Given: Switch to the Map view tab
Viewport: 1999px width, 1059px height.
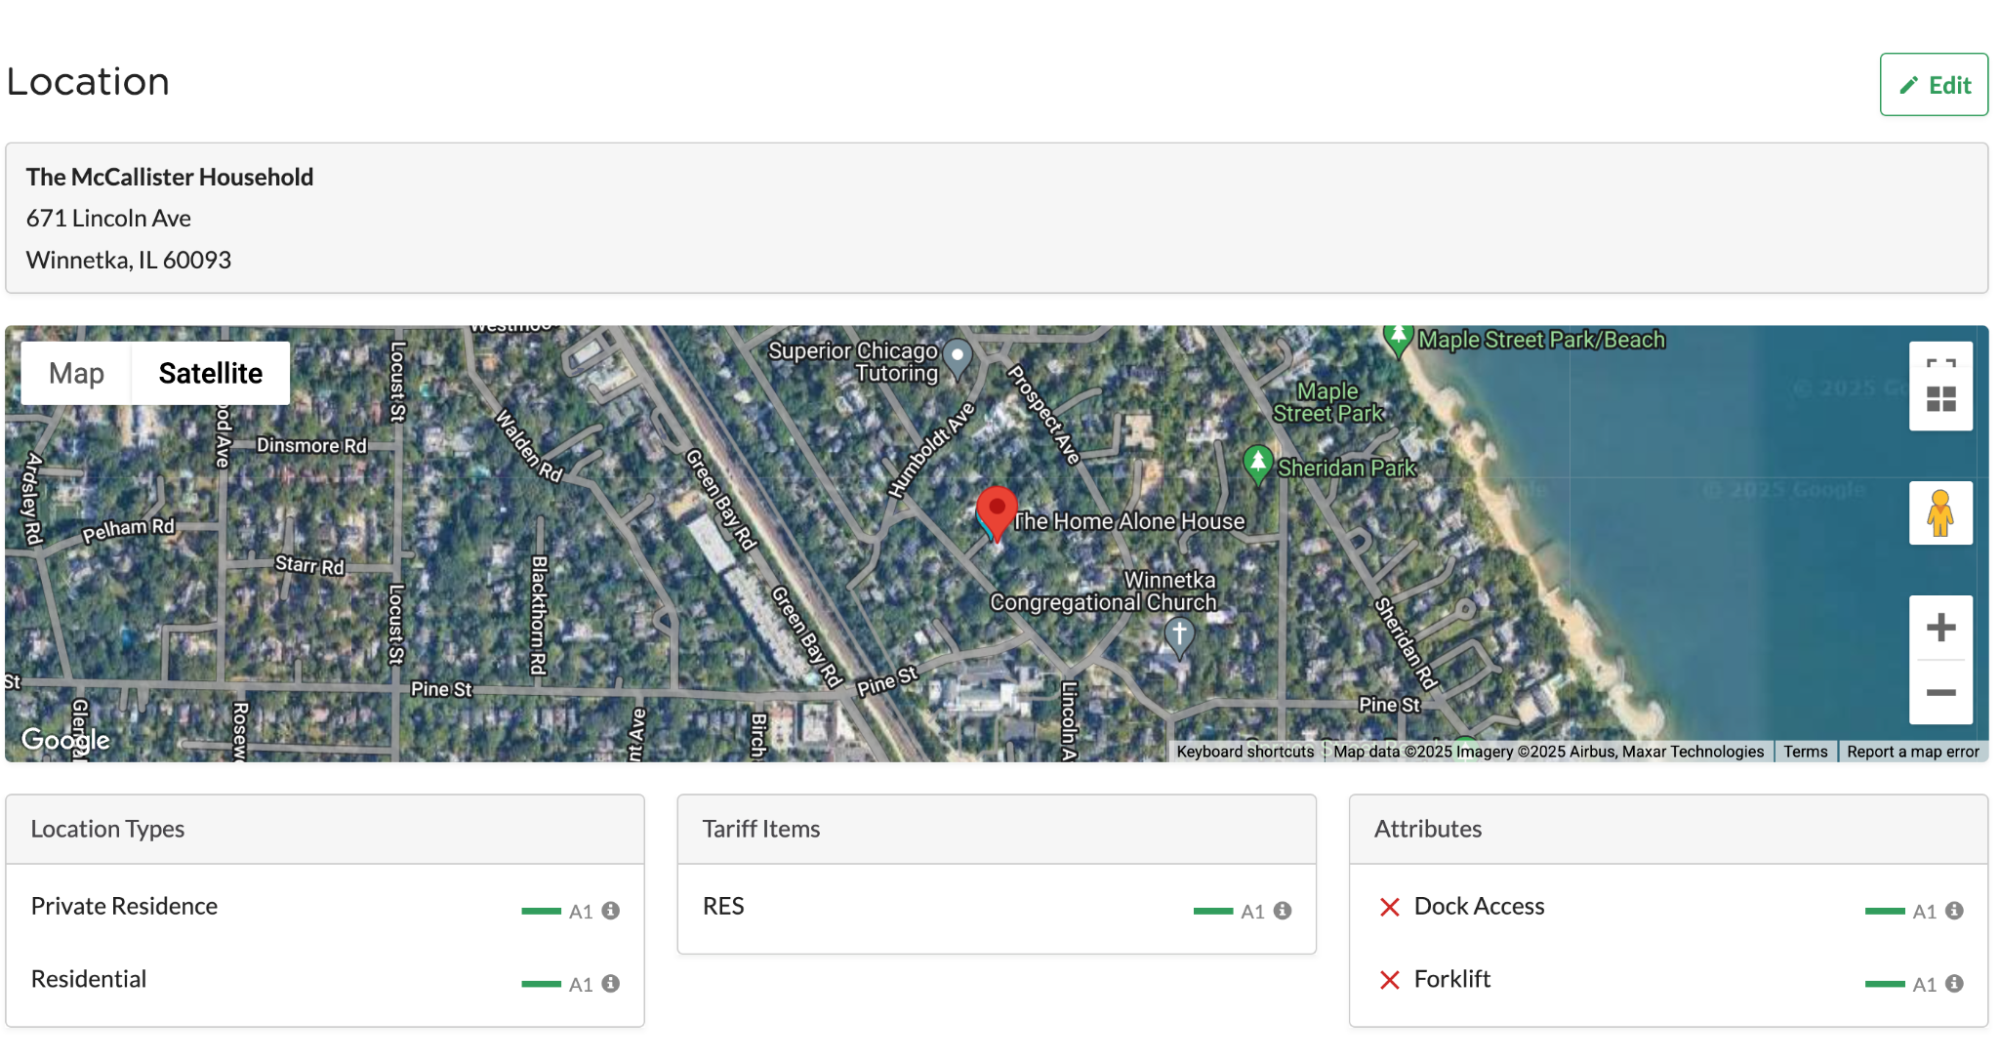Looking at the screenshot, I should coord(76,373).
